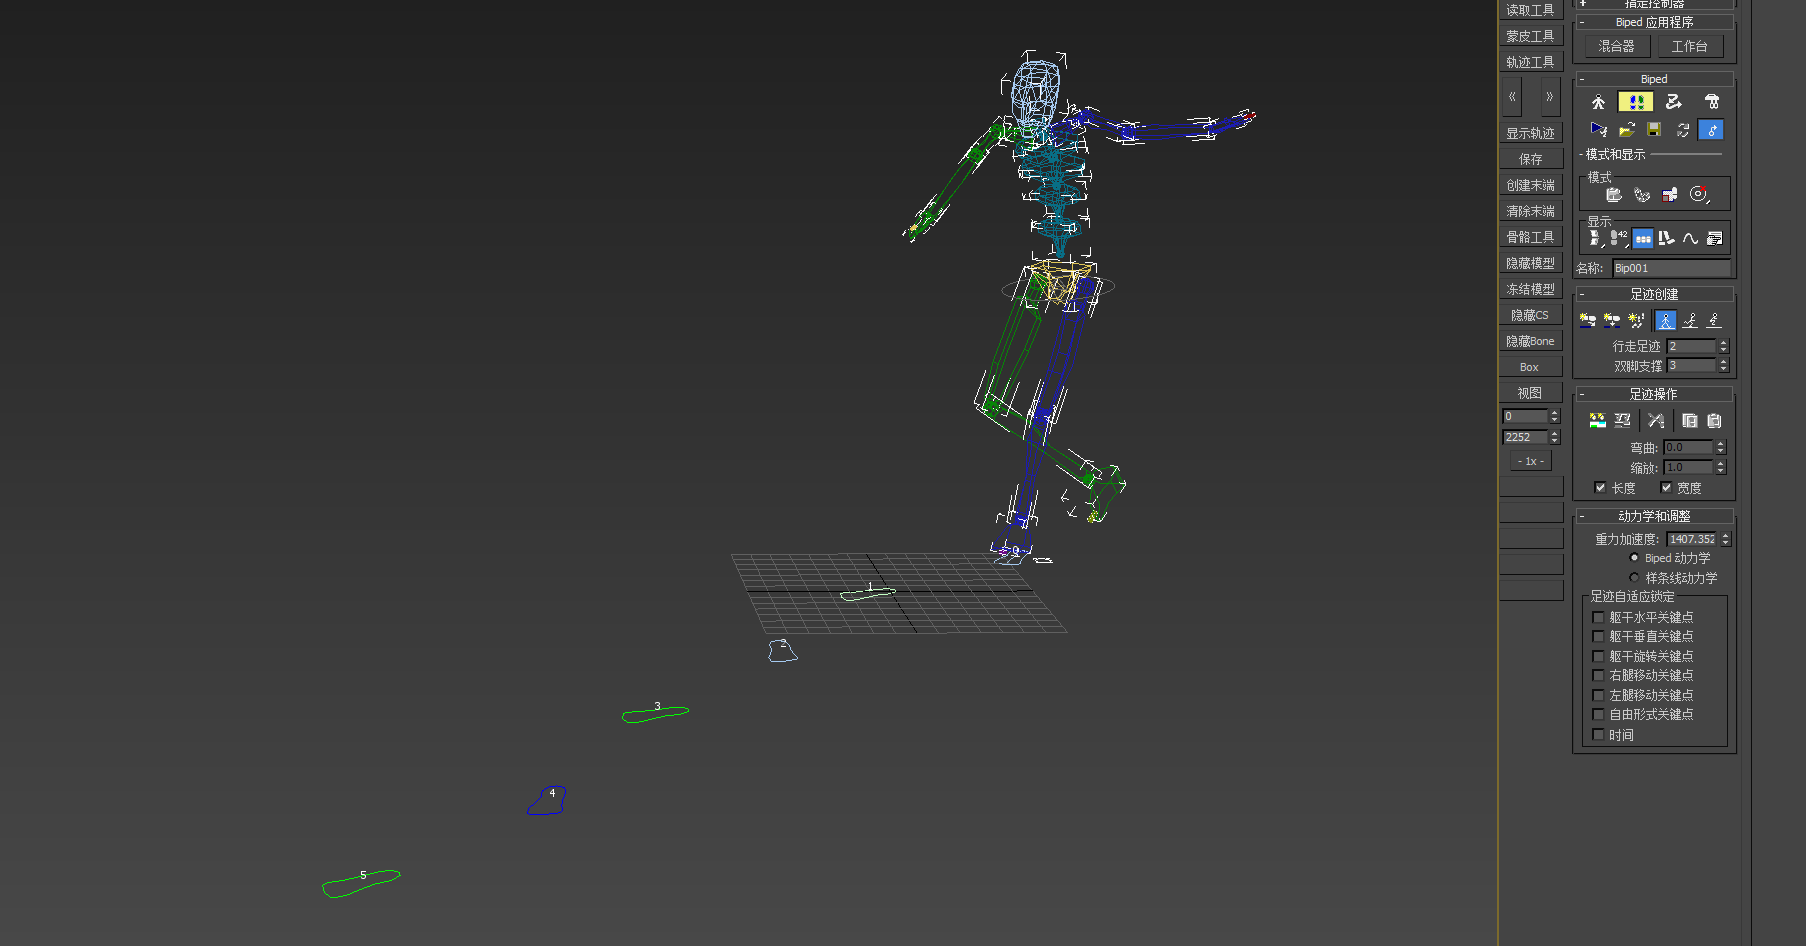Click the 名称 field containing Bip001
The width and height of the screenshot is (1806, 946).
point(1671,268)
